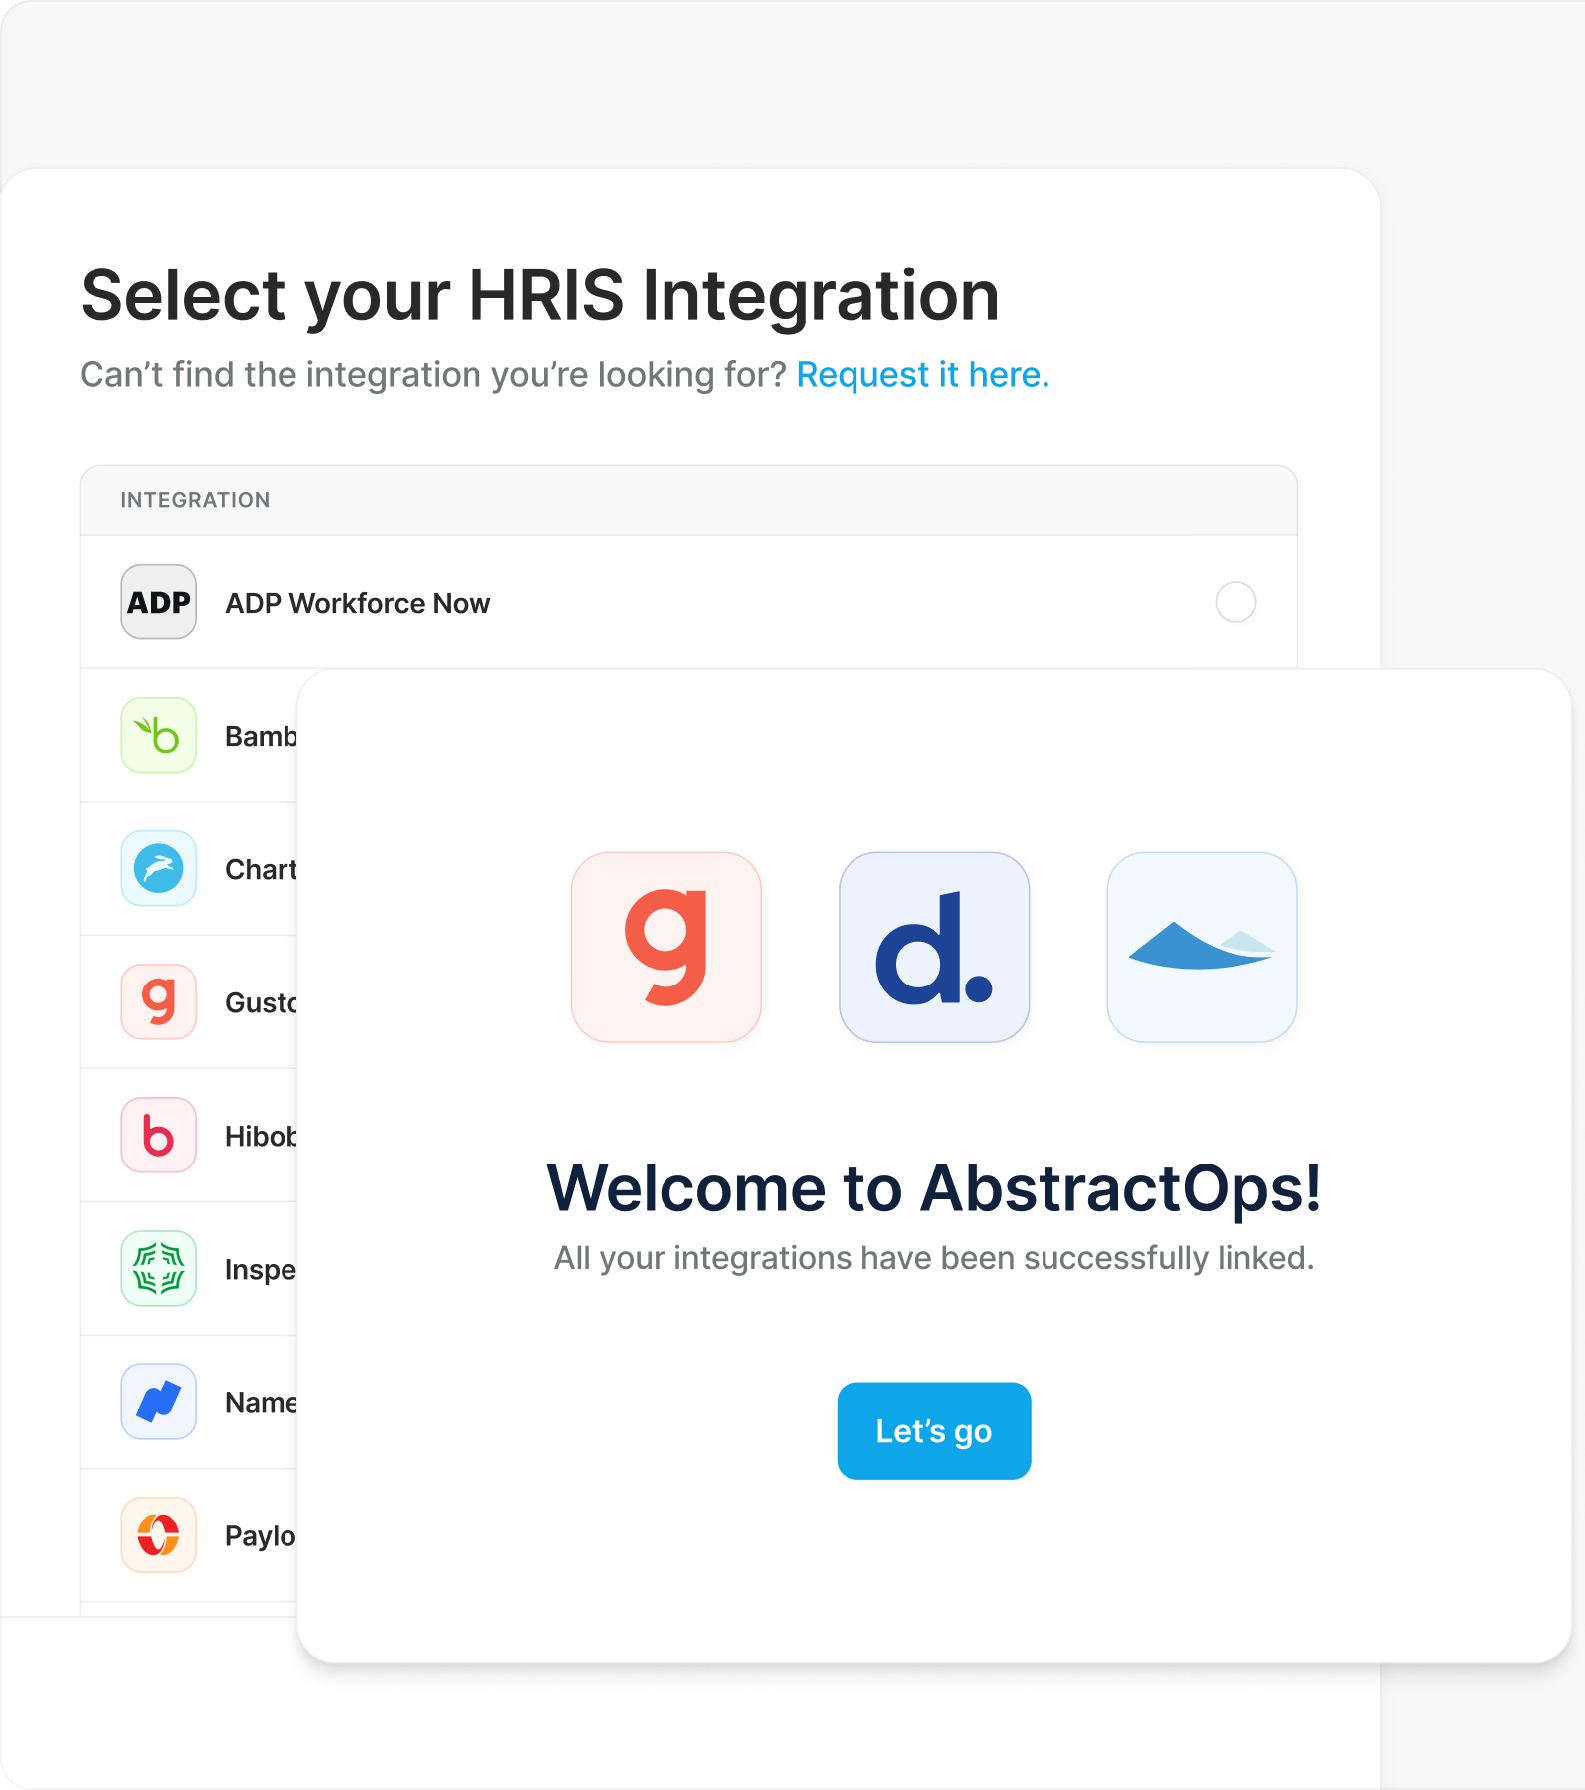Click the Inspe… row label
The height and width of the screenshot is (1790, 1585).
tap(261, 1270)
